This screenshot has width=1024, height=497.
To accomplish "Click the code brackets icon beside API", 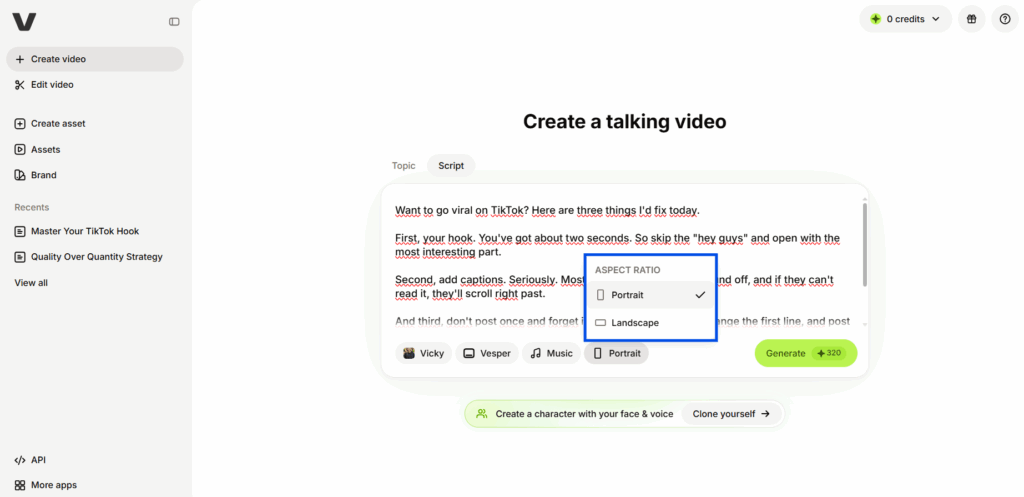I will (x=20, y=460).
